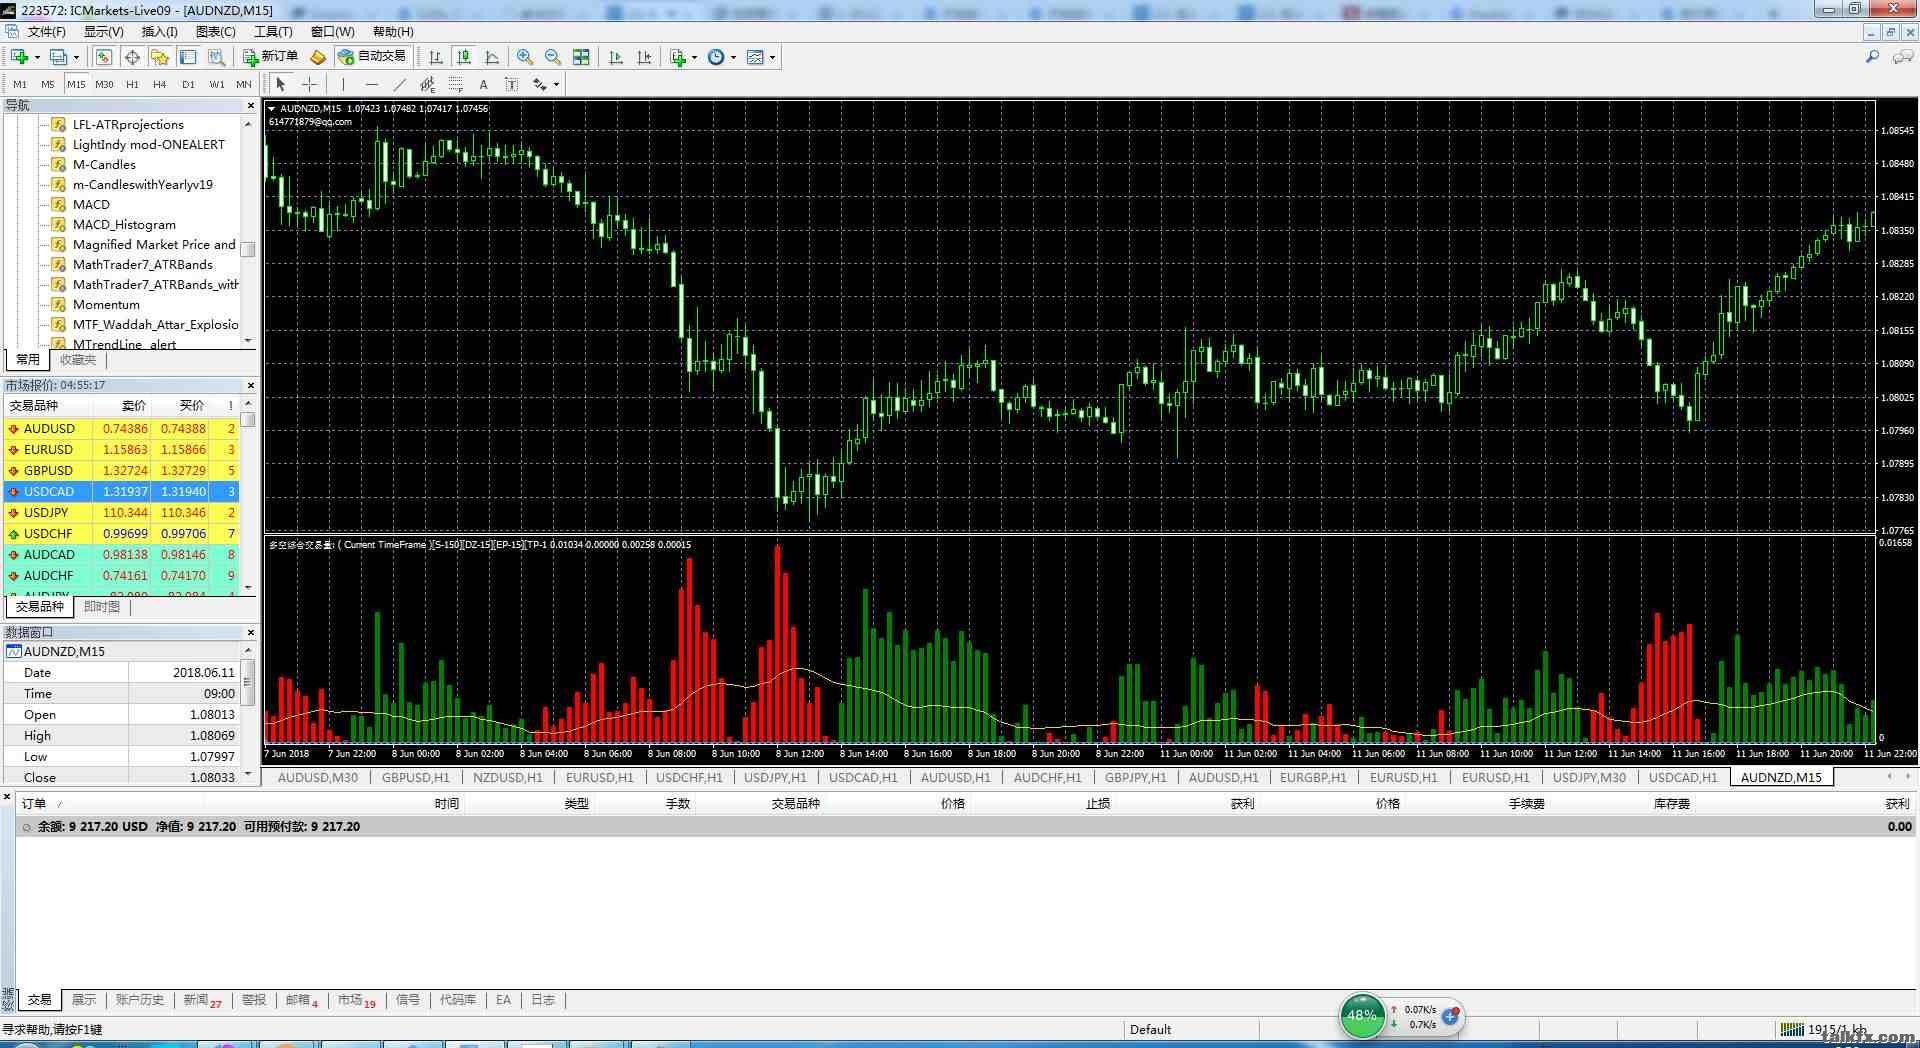Image resolution: width=1920 pixels, height=1048 pixels.
Task: Toggle the Navigator panel icon
Action: tap(159, 57)
